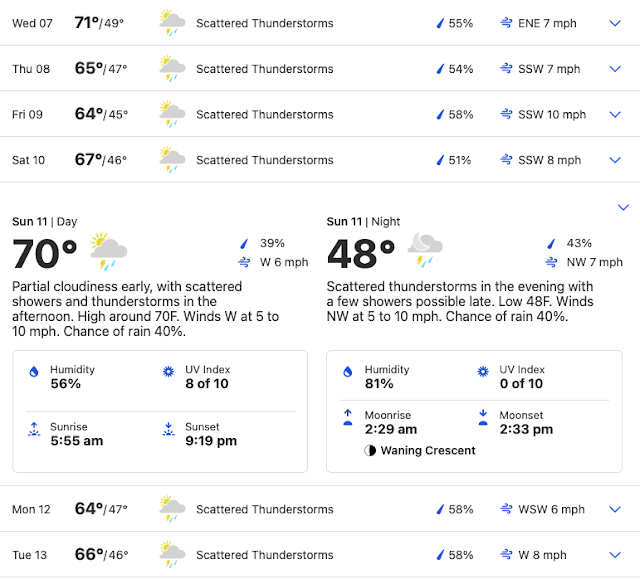Click the Moonset arrow icon
The width and height of the screenshot is (640, 579).
point(483,417)
